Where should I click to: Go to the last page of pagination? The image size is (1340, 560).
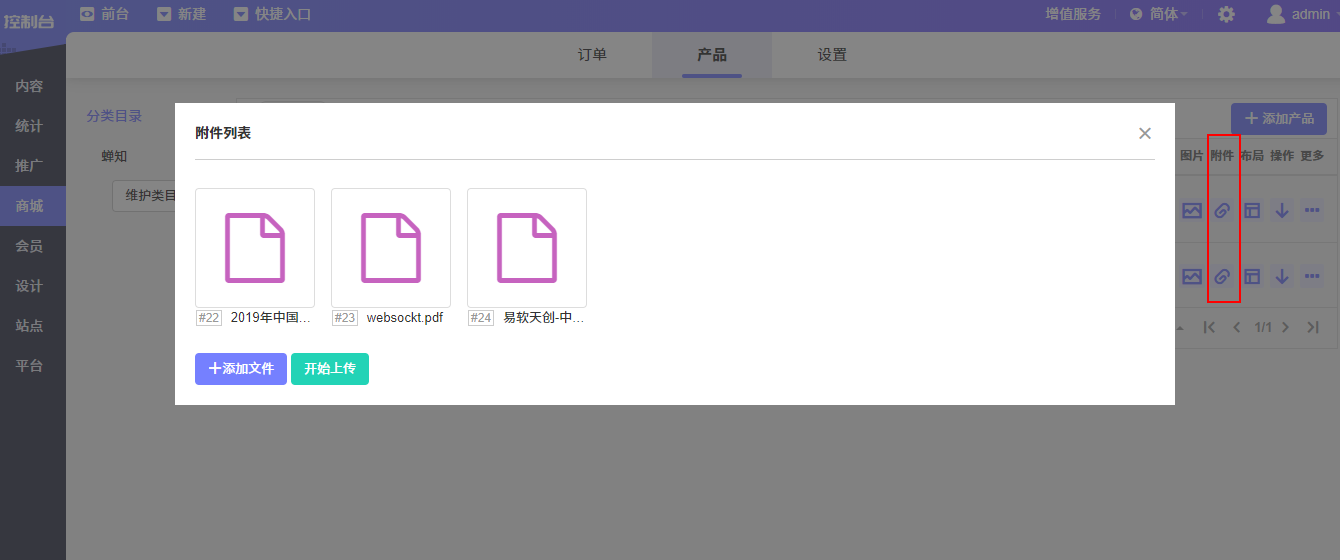pyautogui.click(x=1313, y=327)
